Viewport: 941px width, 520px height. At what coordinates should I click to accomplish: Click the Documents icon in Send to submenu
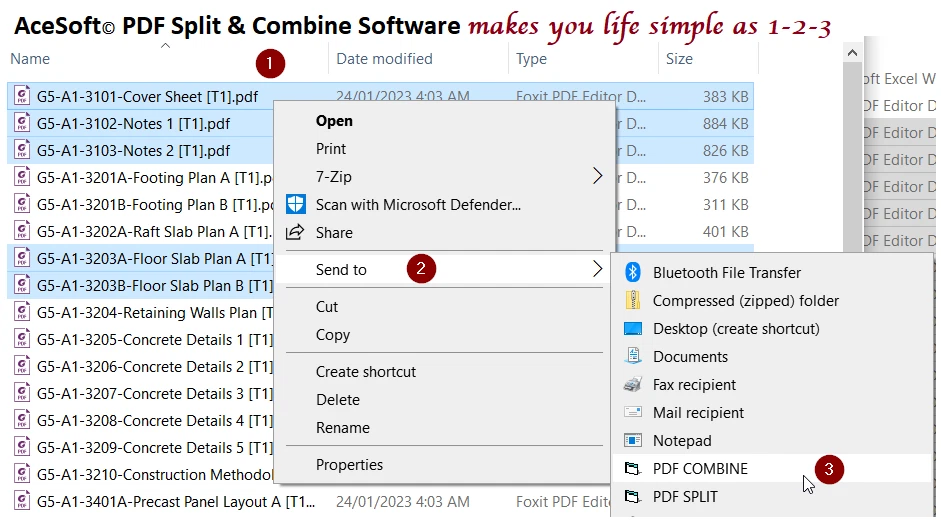pos(633,356)
